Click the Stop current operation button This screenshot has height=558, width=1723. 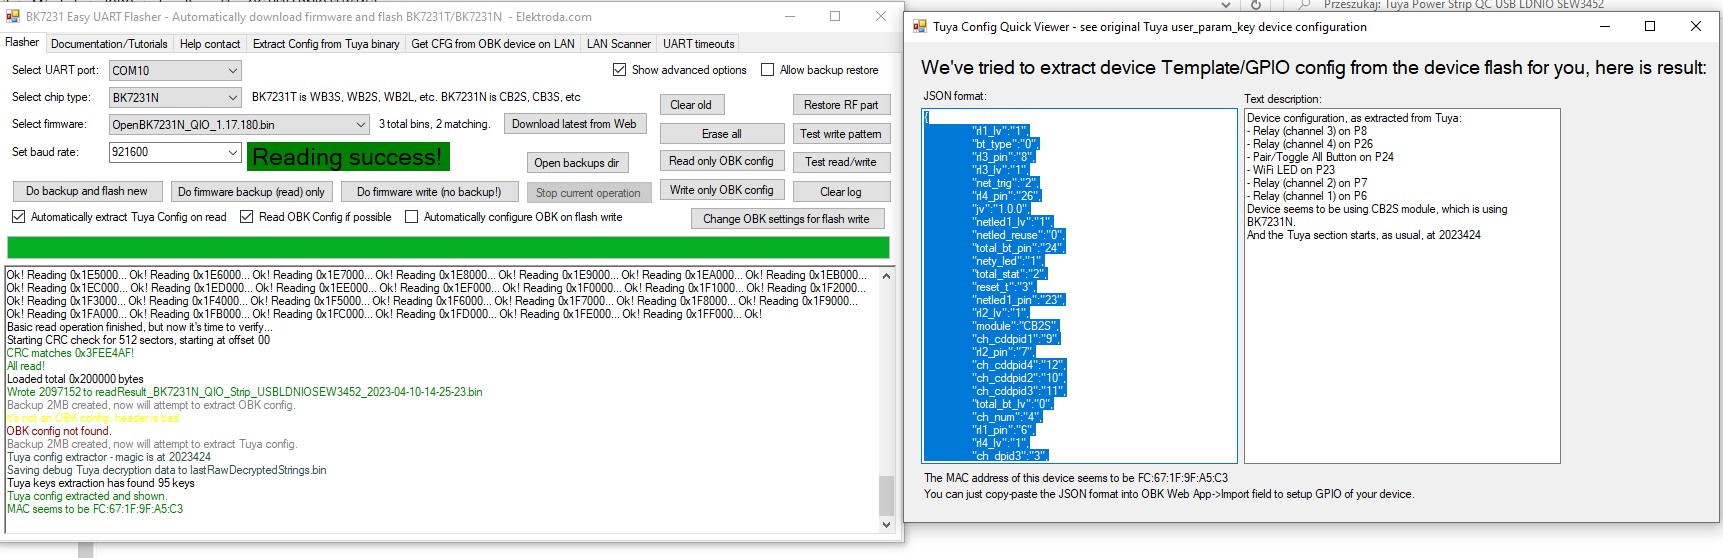click(588, 193)
